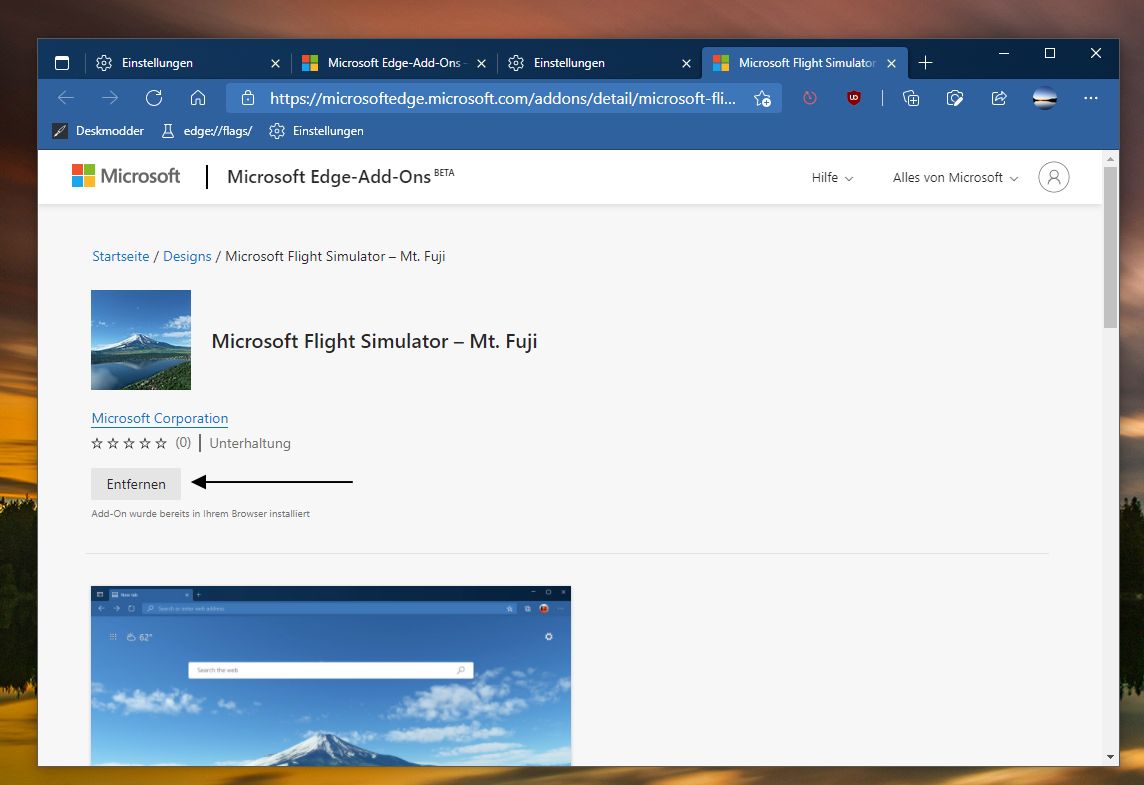Click the Microsoft logo on the page
The height and width of the screenshot is (785, 1144).
click(125, 176)
